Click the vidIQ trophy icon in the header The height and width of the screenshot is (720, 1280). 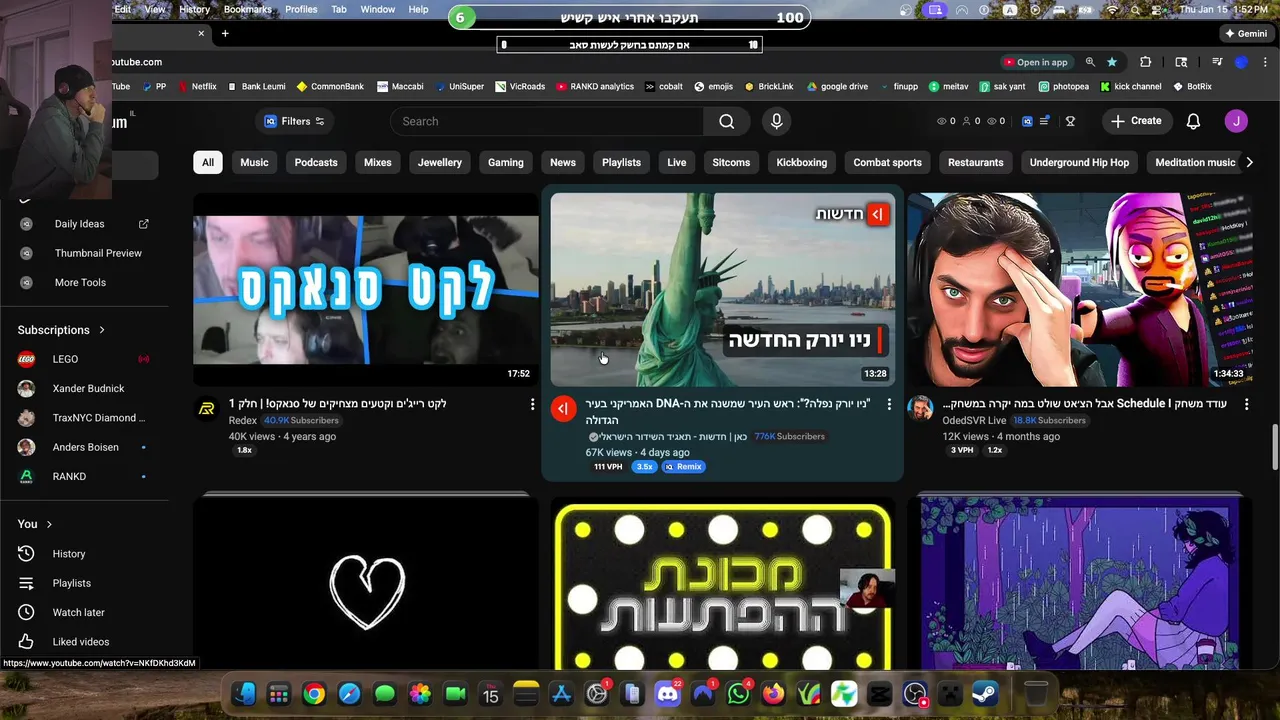pos(1070,121)
